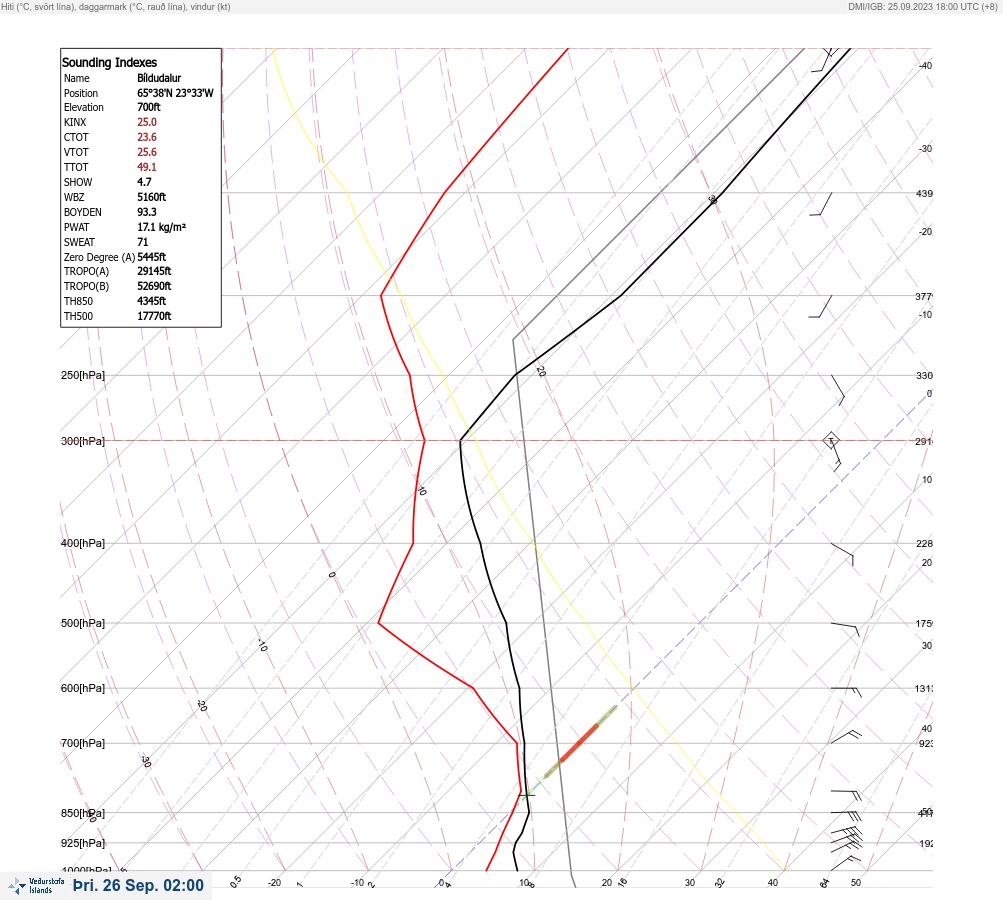Click the BOYDEN value 93.3
This screenshot has height=900, width=1003.
click(x=146, y=212)
